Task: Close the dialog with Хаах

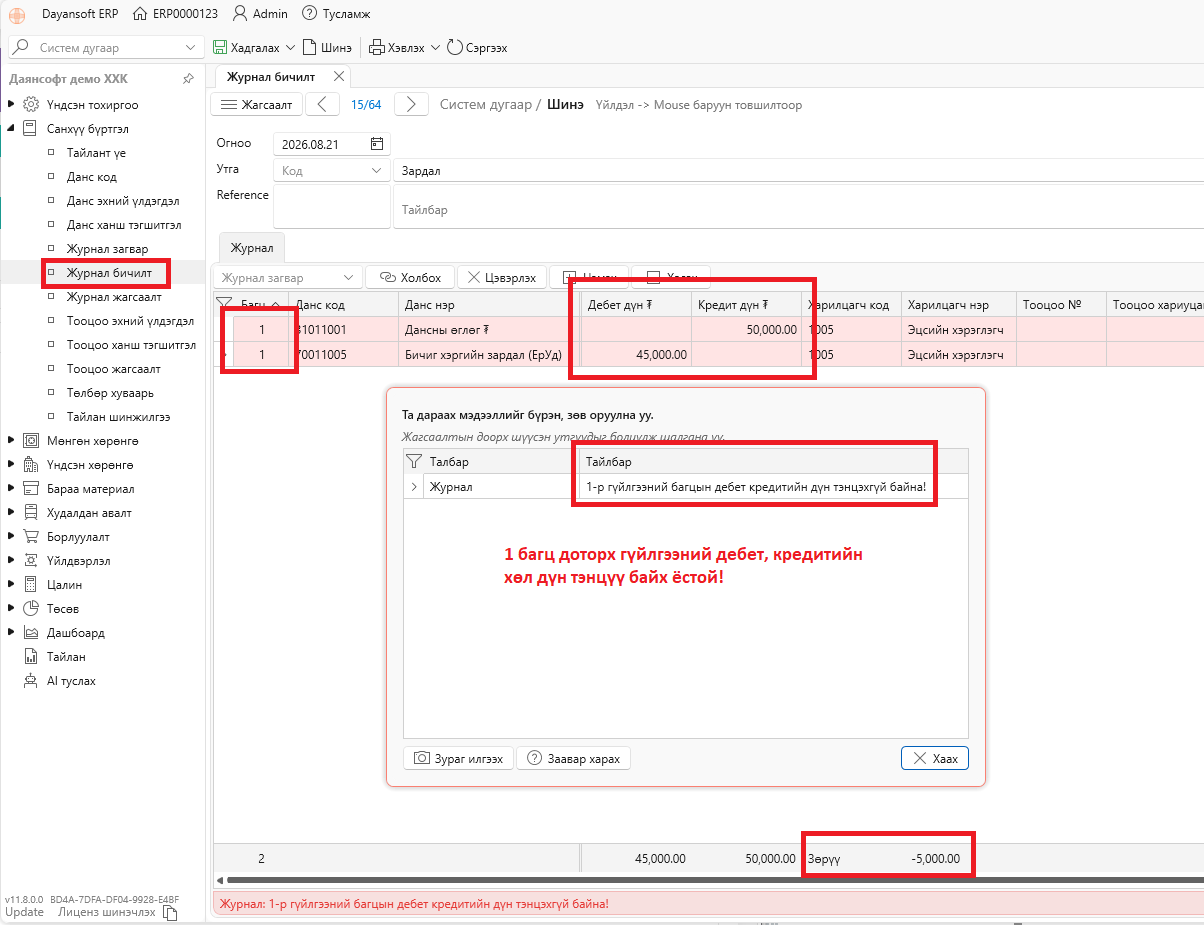Action: 935,759
